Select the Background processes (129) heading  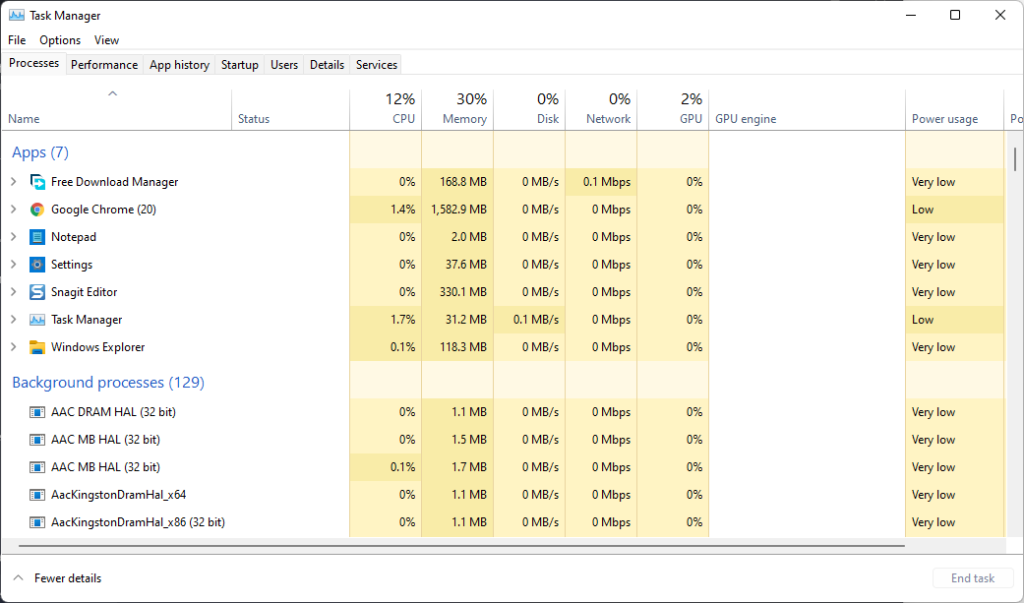[108, 382]
